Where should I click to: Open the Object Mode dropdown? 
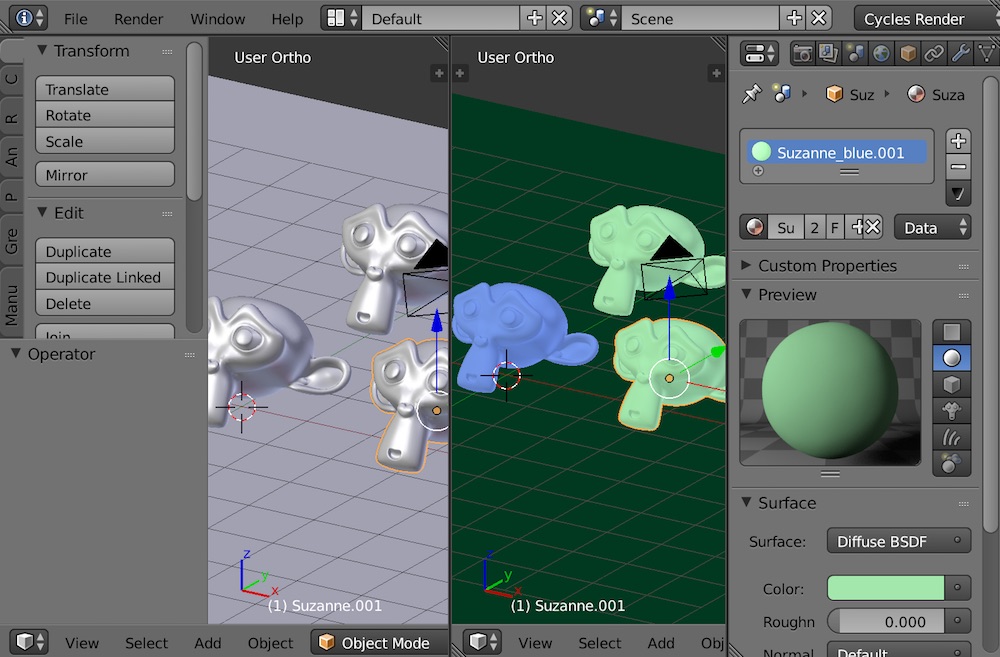(379, 642)
